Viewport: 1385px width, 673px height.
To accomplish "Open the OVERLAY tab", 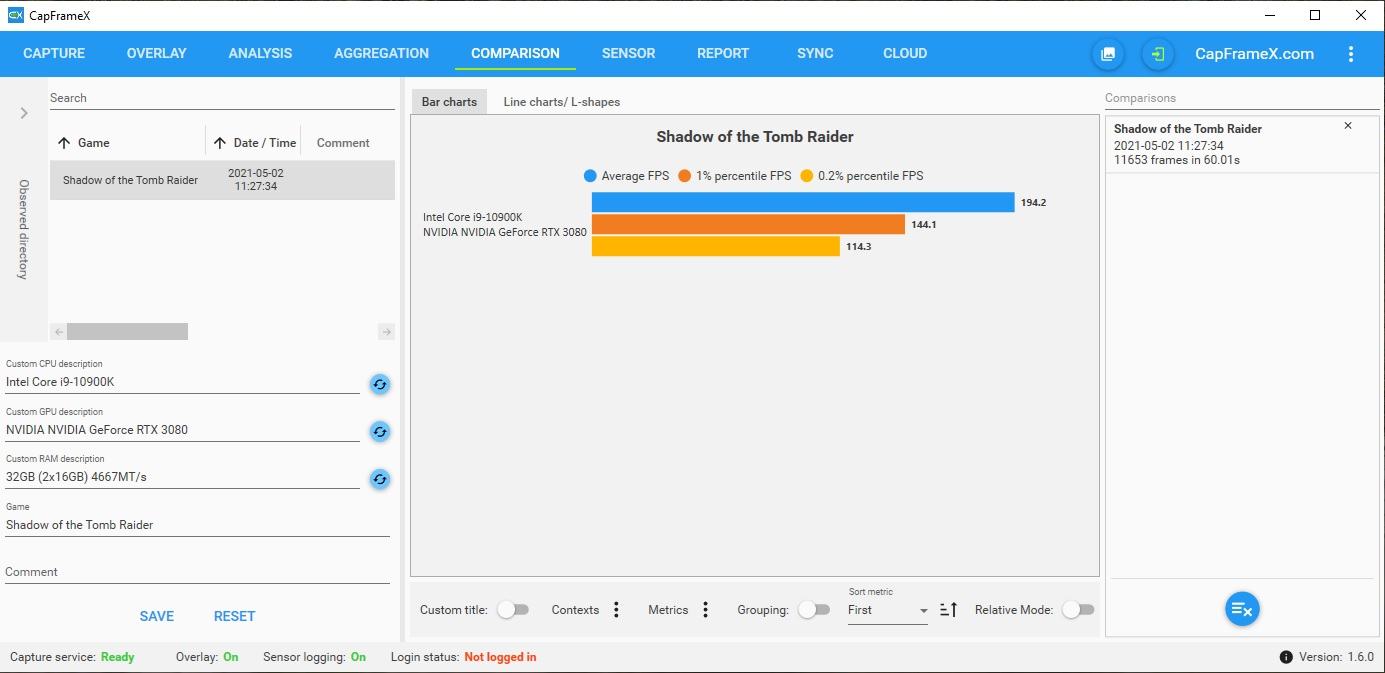I will 157,54.
